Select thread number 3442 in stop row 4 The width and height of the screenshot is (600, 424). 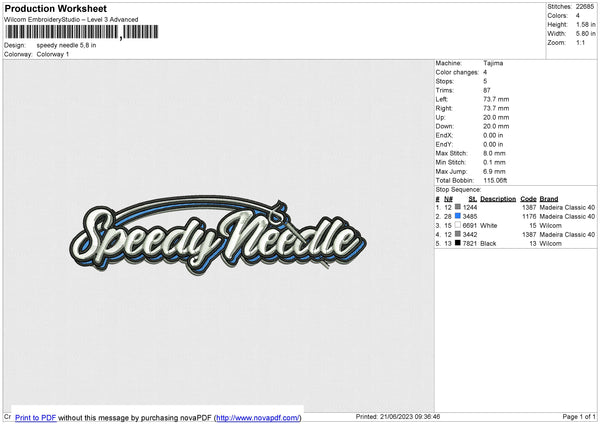(470, 234)
